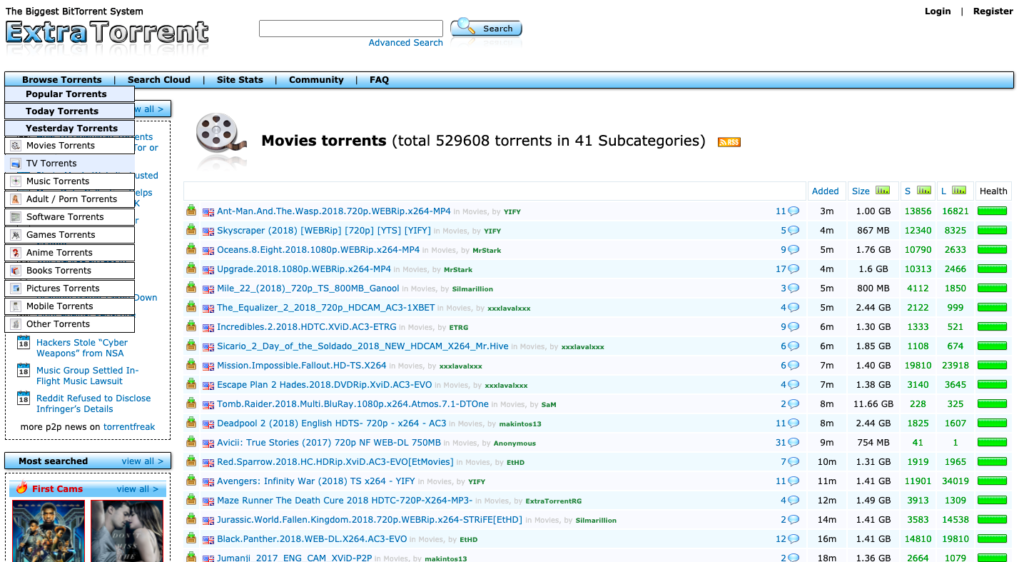Open Search Cloud in navigation bar

[158, 80]
